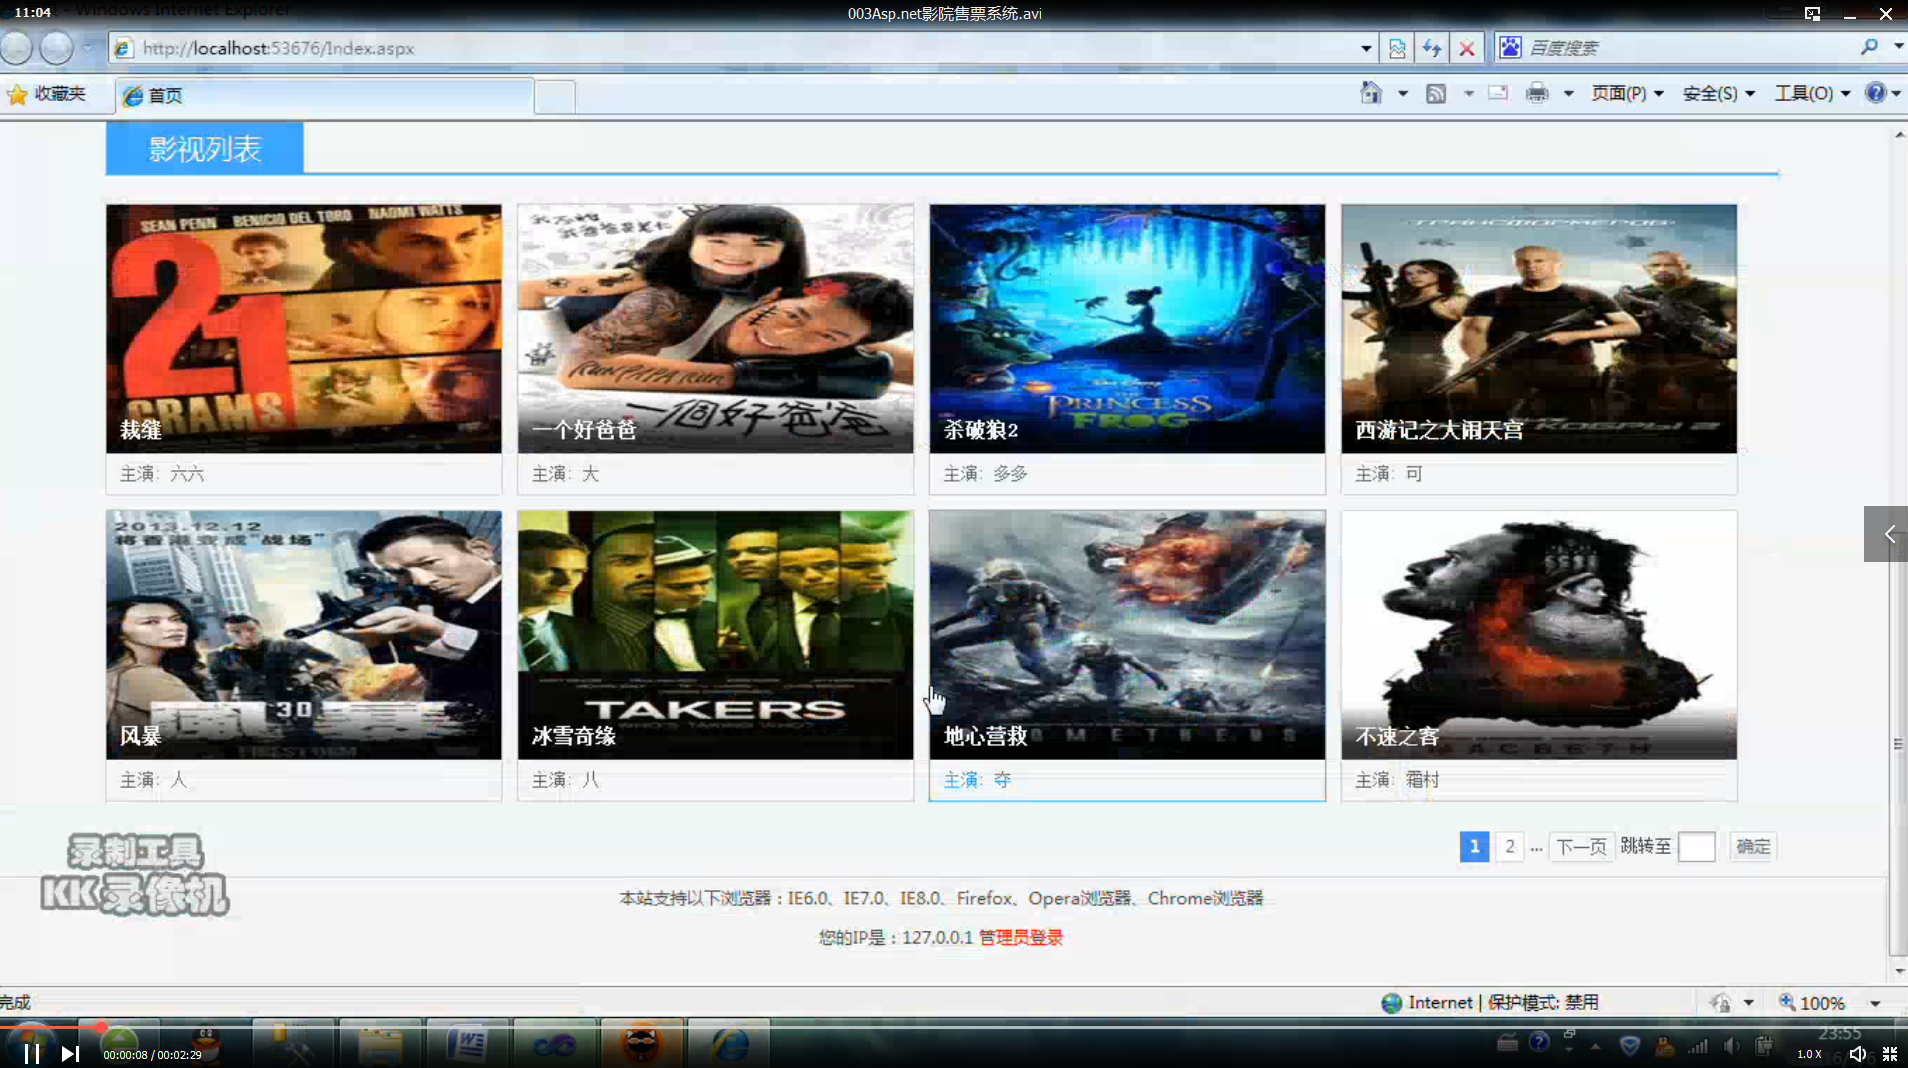Click the 主演: 多多 caption

point(986,474)
